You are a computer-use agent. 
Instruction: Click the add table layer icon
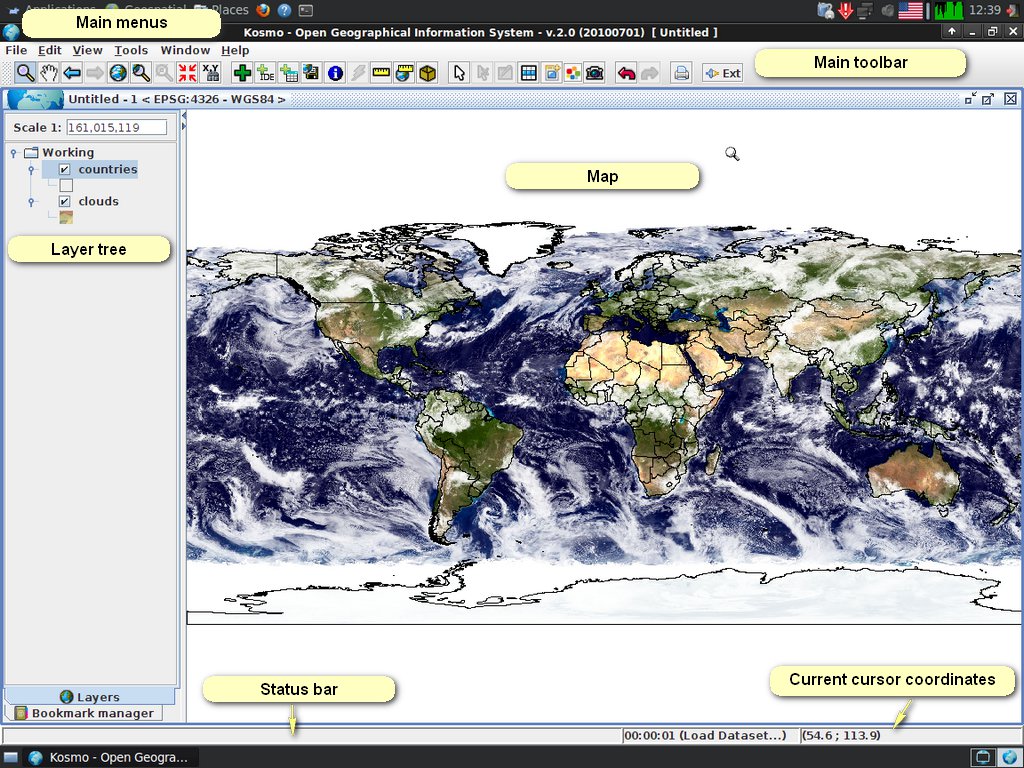[289, 72]
